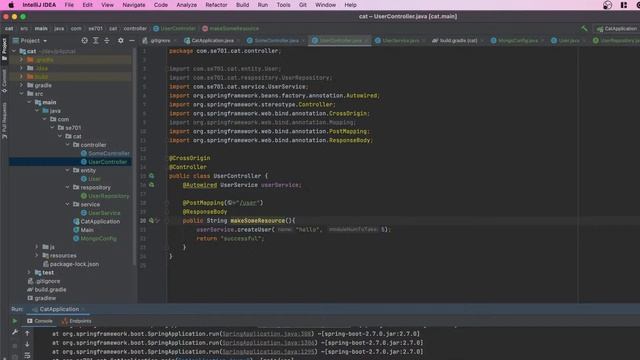Image resolution: width=640 pixels, height=360 pixels.
Task: Select package-lock.json file
Action: [x=71, y=264]
